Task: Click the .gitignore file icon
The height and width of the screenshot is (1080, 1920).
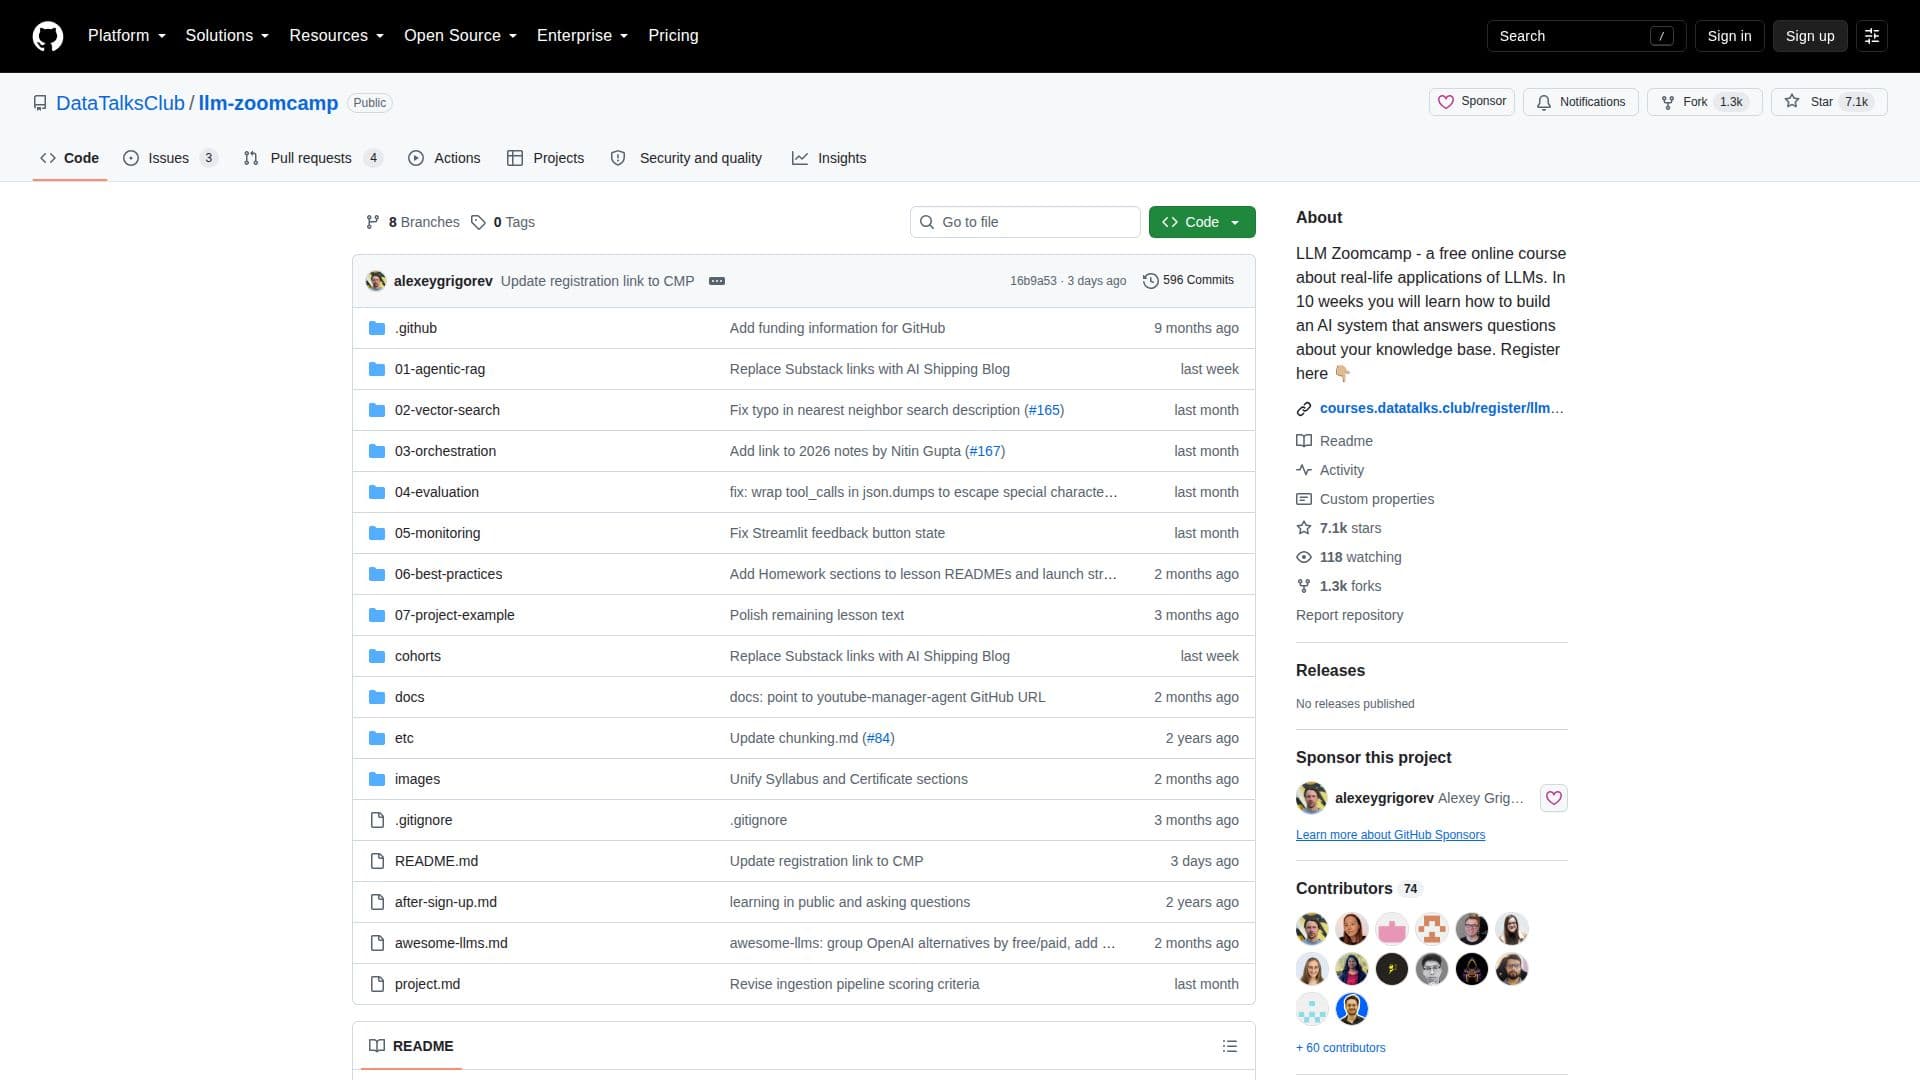Action: pyautogui.click(x=377, y=820)
